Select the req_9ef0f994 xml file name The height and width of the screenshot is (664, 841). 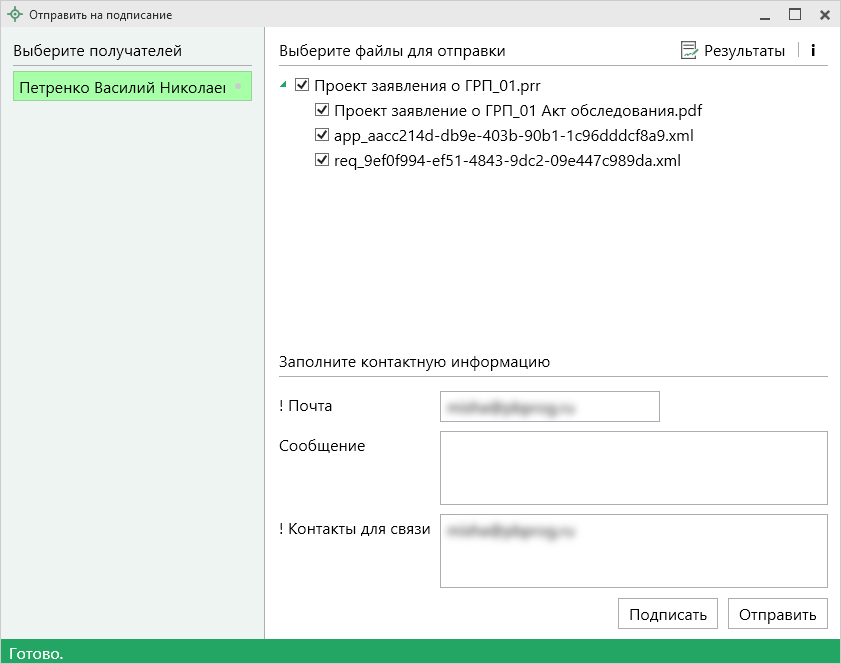(x=507, y=160)
